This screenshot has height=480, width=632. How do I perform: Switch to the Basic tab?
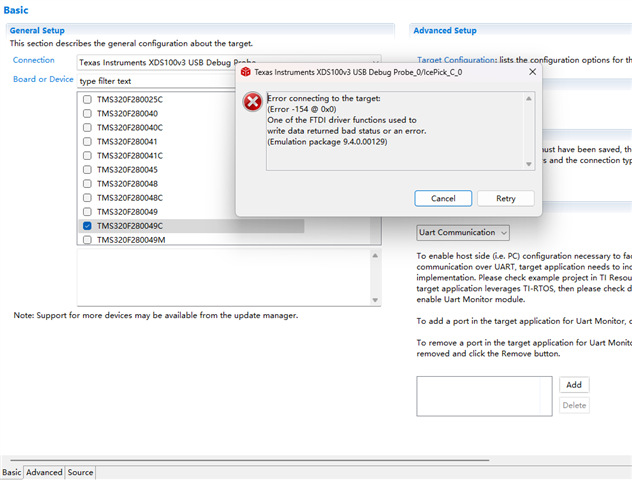[x=12, y=472]
